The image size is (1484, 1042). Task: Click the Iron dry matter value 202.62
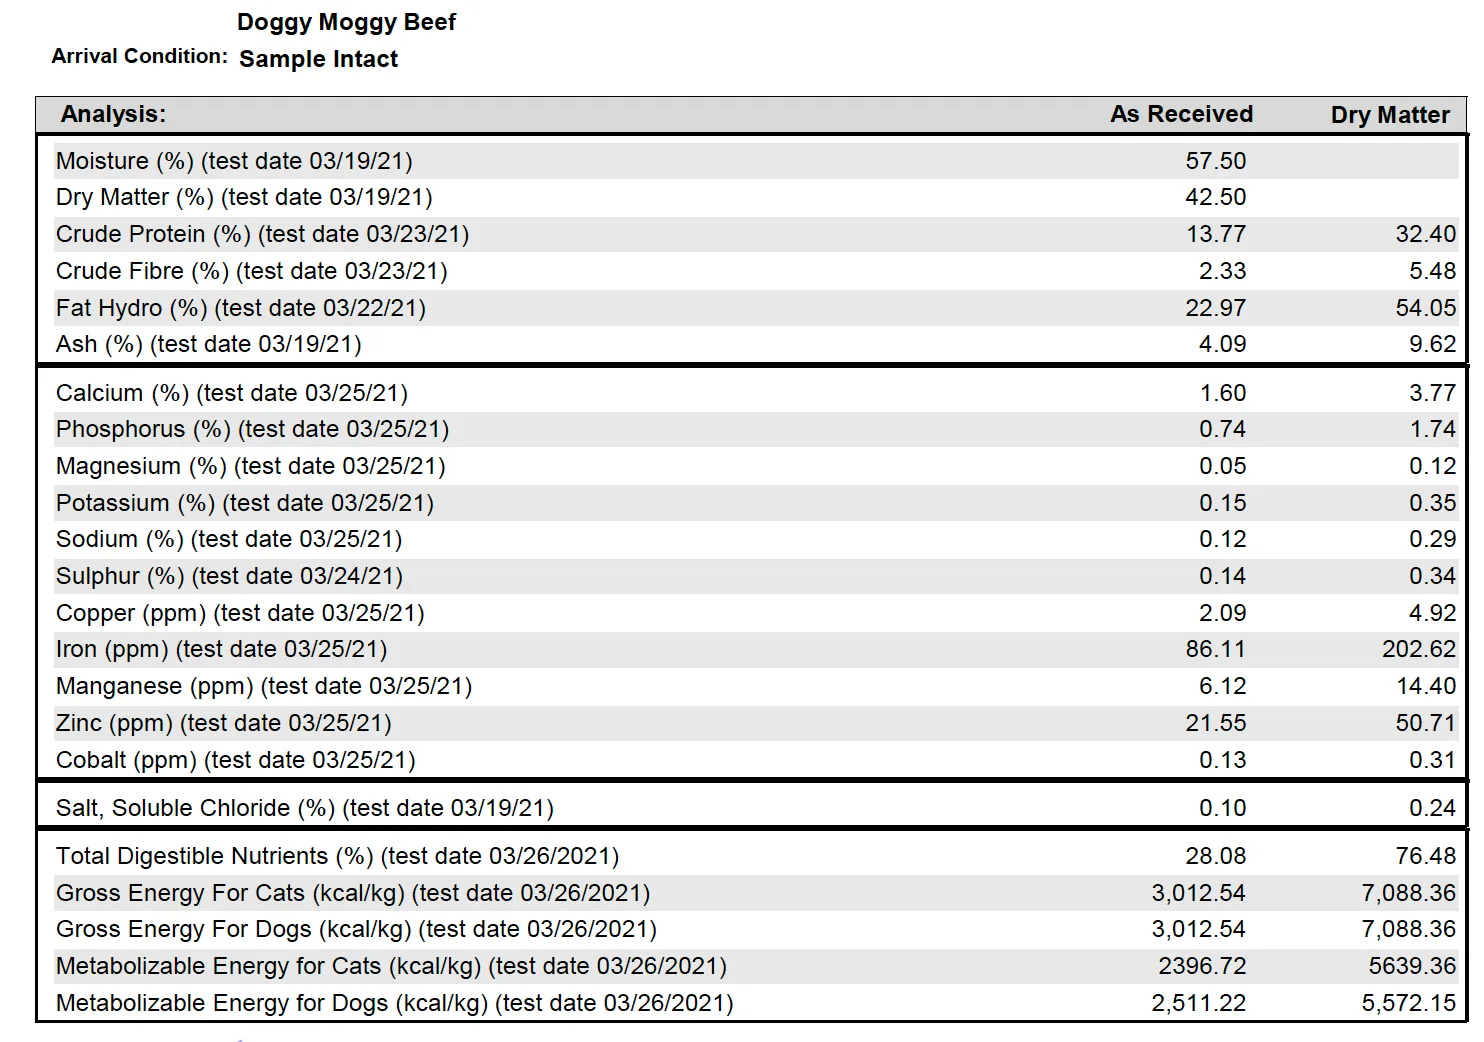[x=1419, y=649]
